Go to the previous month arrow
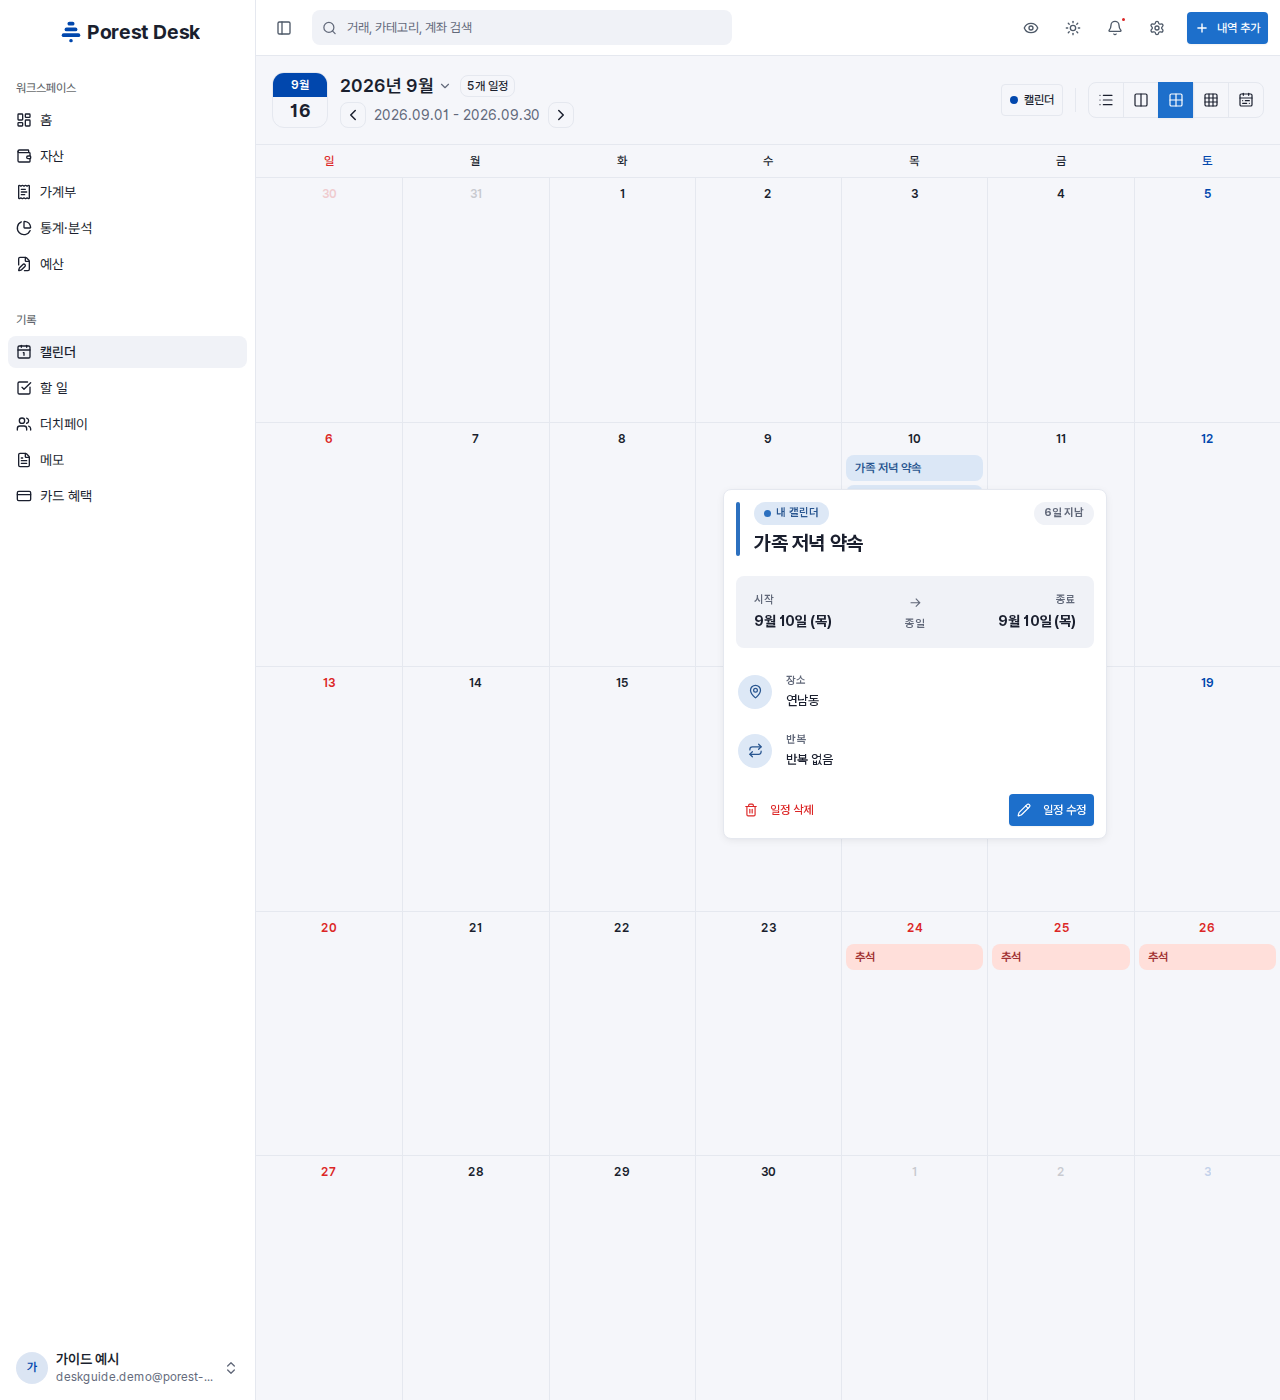The width and height of the screenshot is (1280, 1400). pos(353,115)
